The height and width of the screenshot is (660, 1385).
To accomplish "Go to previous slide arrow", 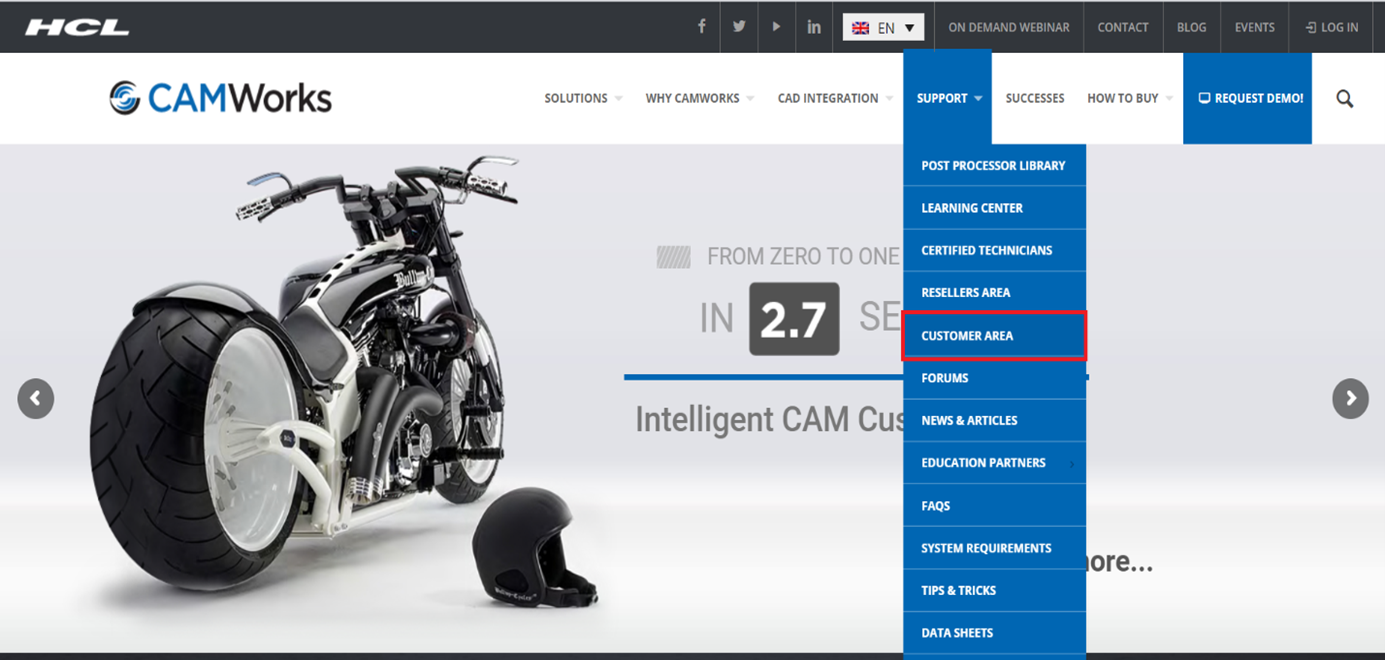I will (35, 399).
